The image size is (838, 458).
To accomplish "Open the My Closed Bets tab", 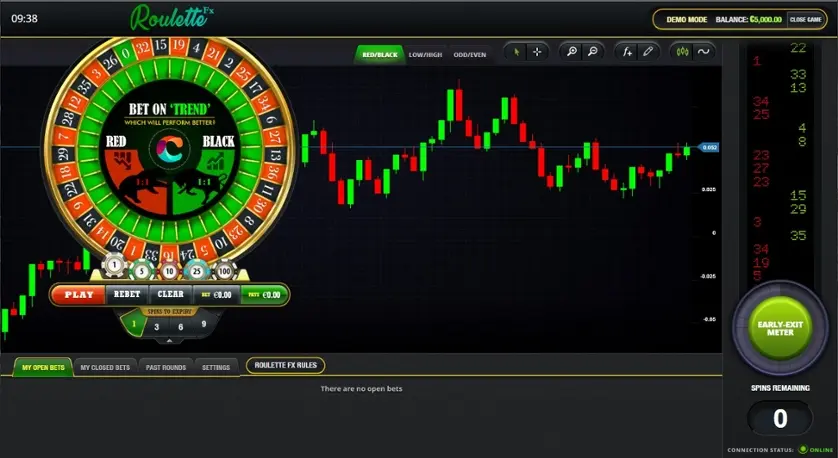I will click(x=105, y=367).
